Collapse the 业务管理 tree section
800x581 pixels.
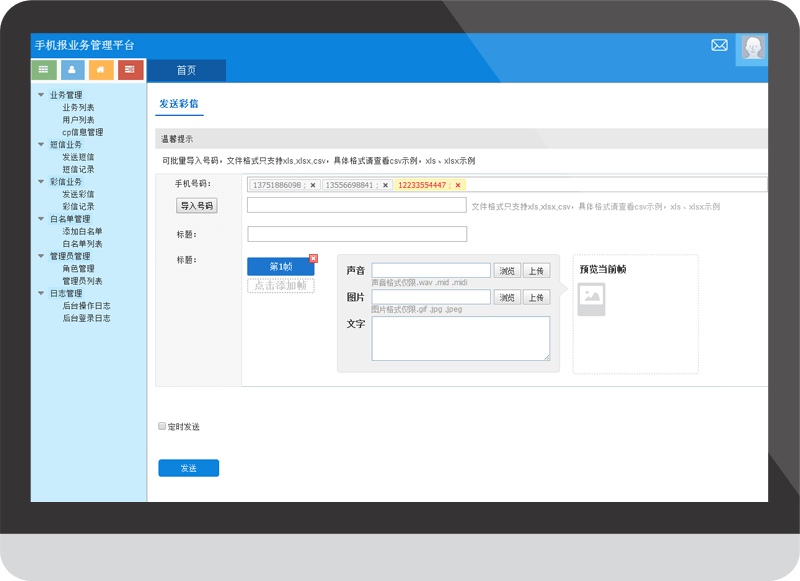click(41, 95)
